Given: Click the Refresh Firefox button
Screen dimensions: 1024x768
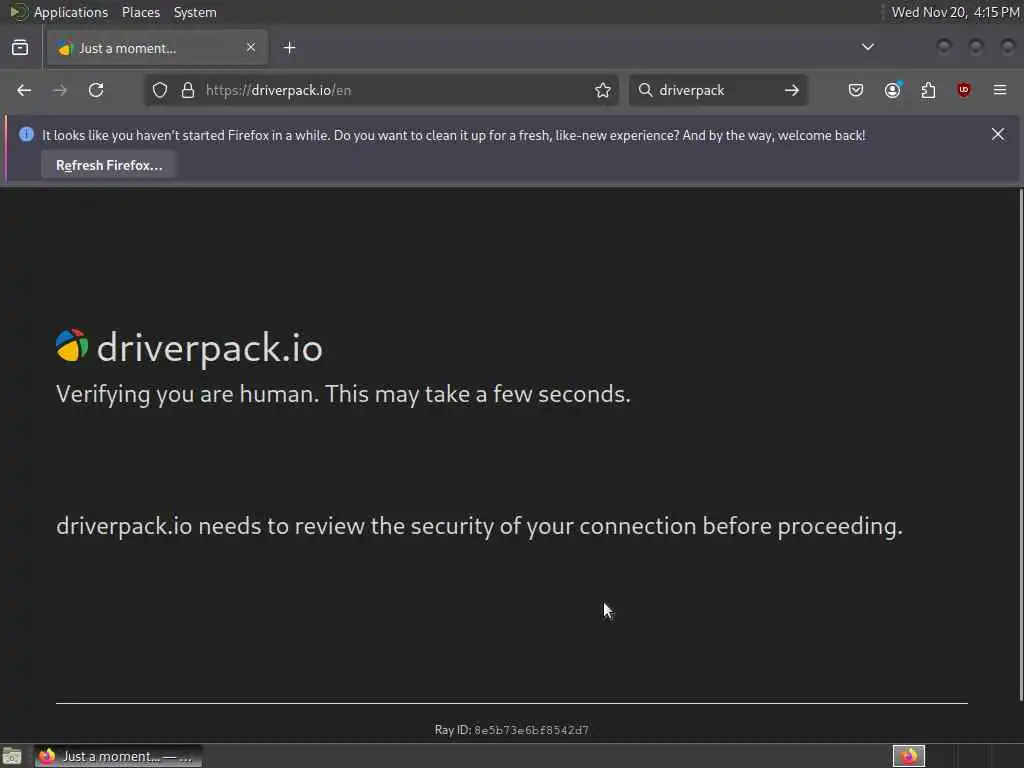Looking at the screenshot, I should (x=109, y=165).
